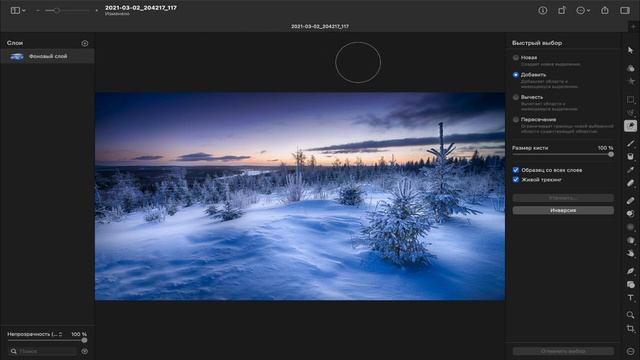The width and height of the screenshot is (640, 360).
Task: Click the 'Фоновый слой' layer thumbnail
Action: click(x=17, y=56)
